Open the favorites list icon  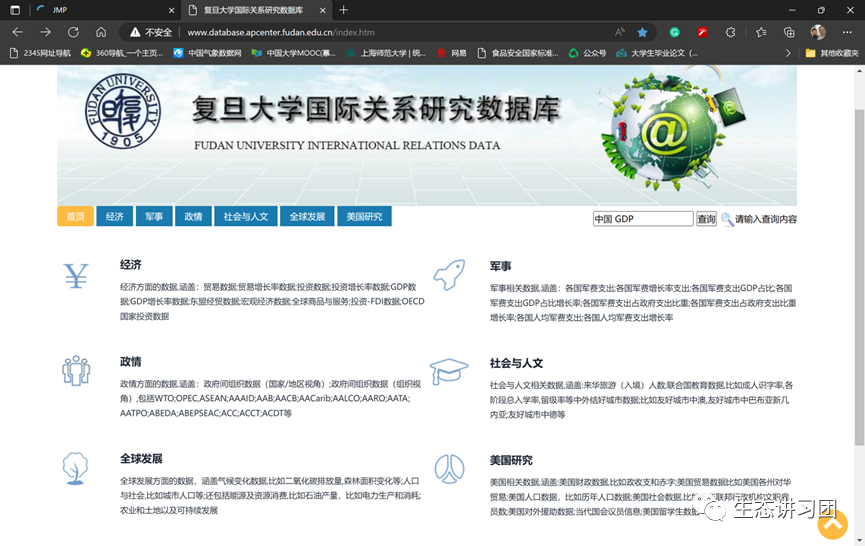click(x=761, y=32)
